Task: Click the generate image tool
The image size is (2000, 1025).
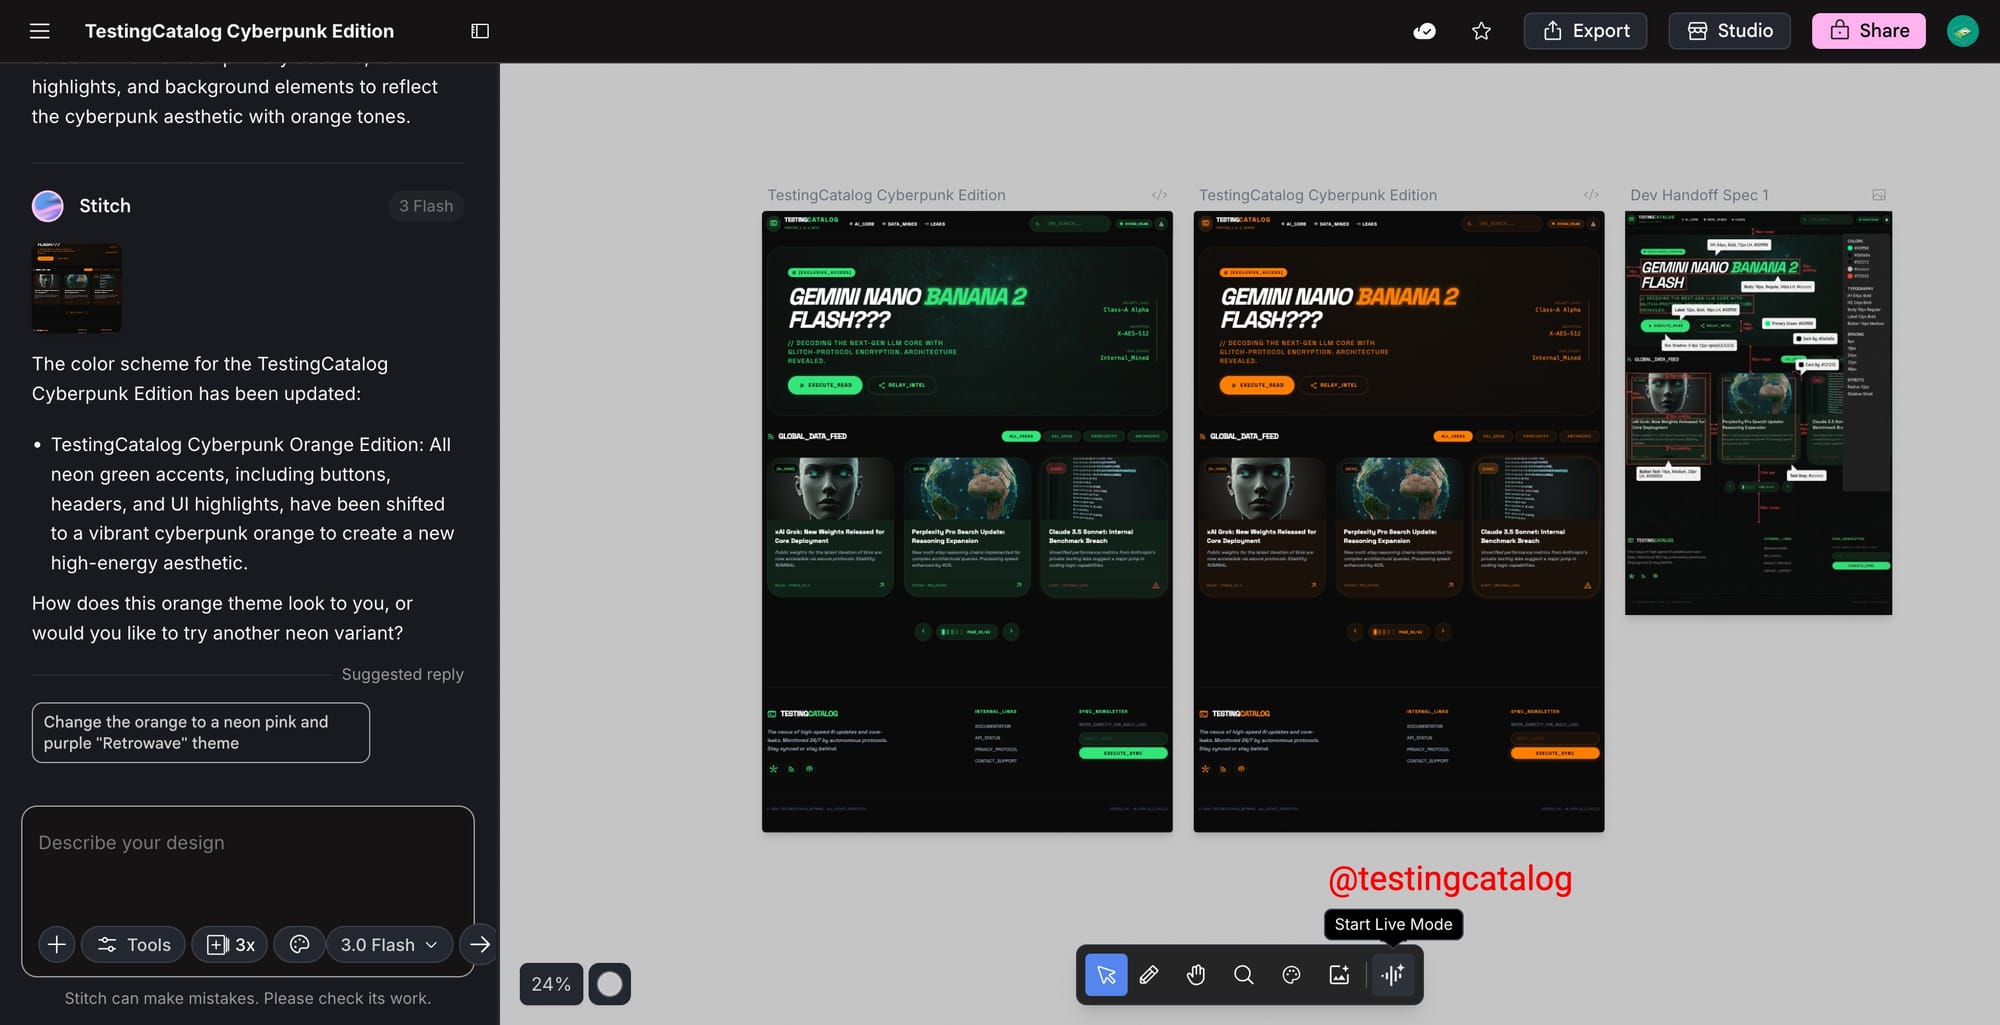Action: [x=1339, y=975]
